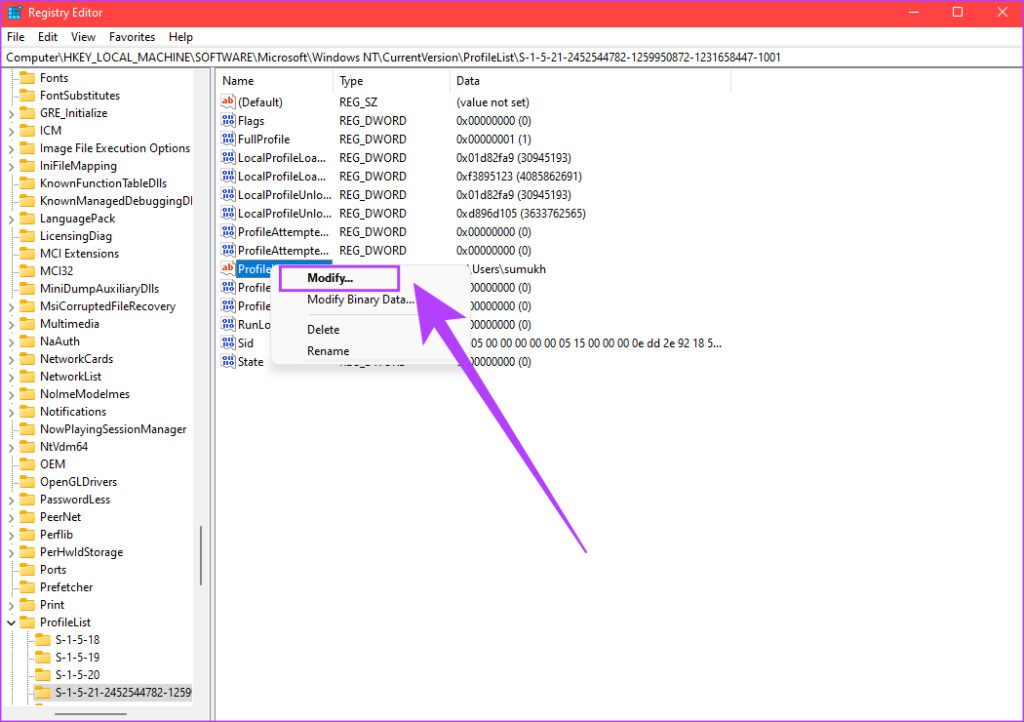
Task: Click the MCI32 folder icon
Action: point(27,271)
